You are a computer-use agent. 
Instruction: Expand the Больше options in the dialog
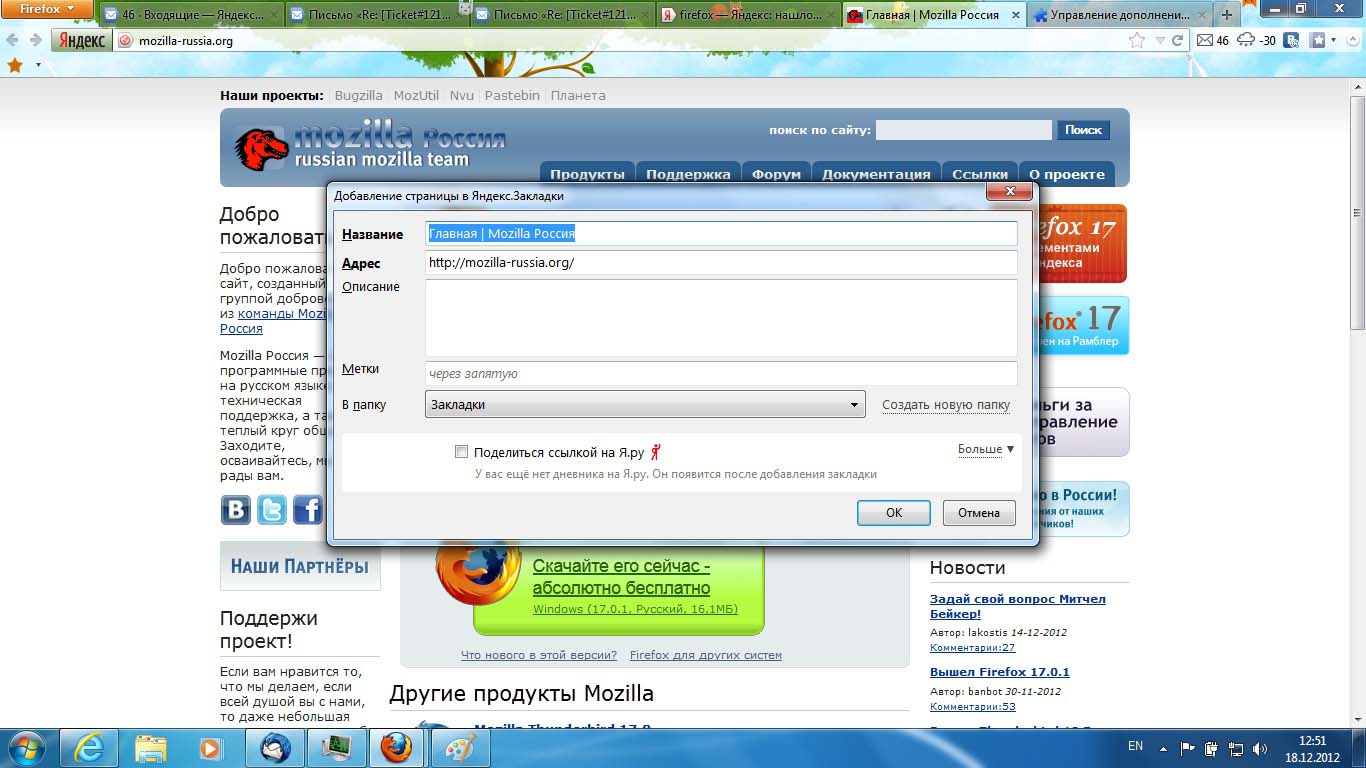tap(986, 449)
